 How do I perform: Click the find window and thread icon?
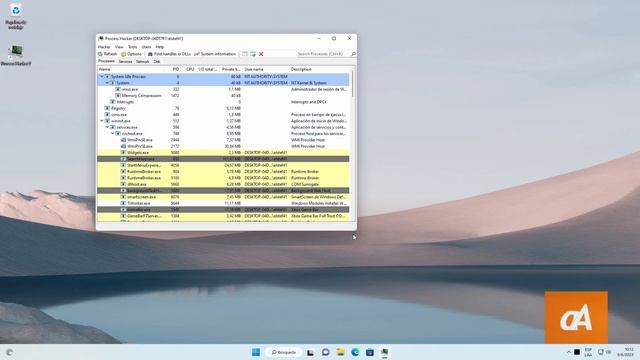[x=253, y=54]
